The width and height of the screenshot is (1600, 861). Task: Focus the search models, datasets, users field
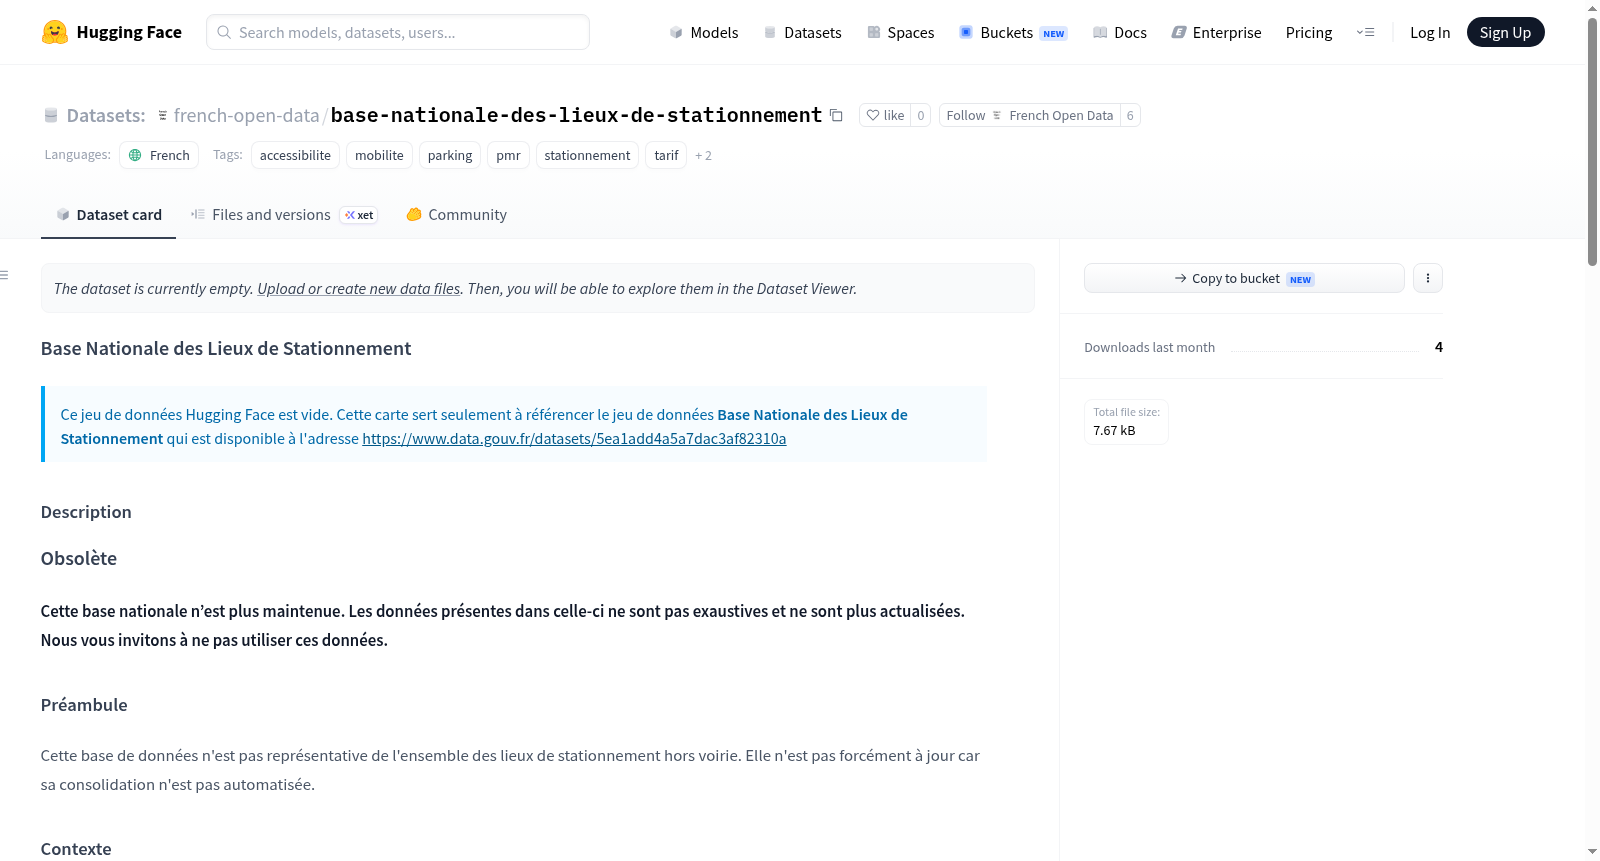(398, 32)
